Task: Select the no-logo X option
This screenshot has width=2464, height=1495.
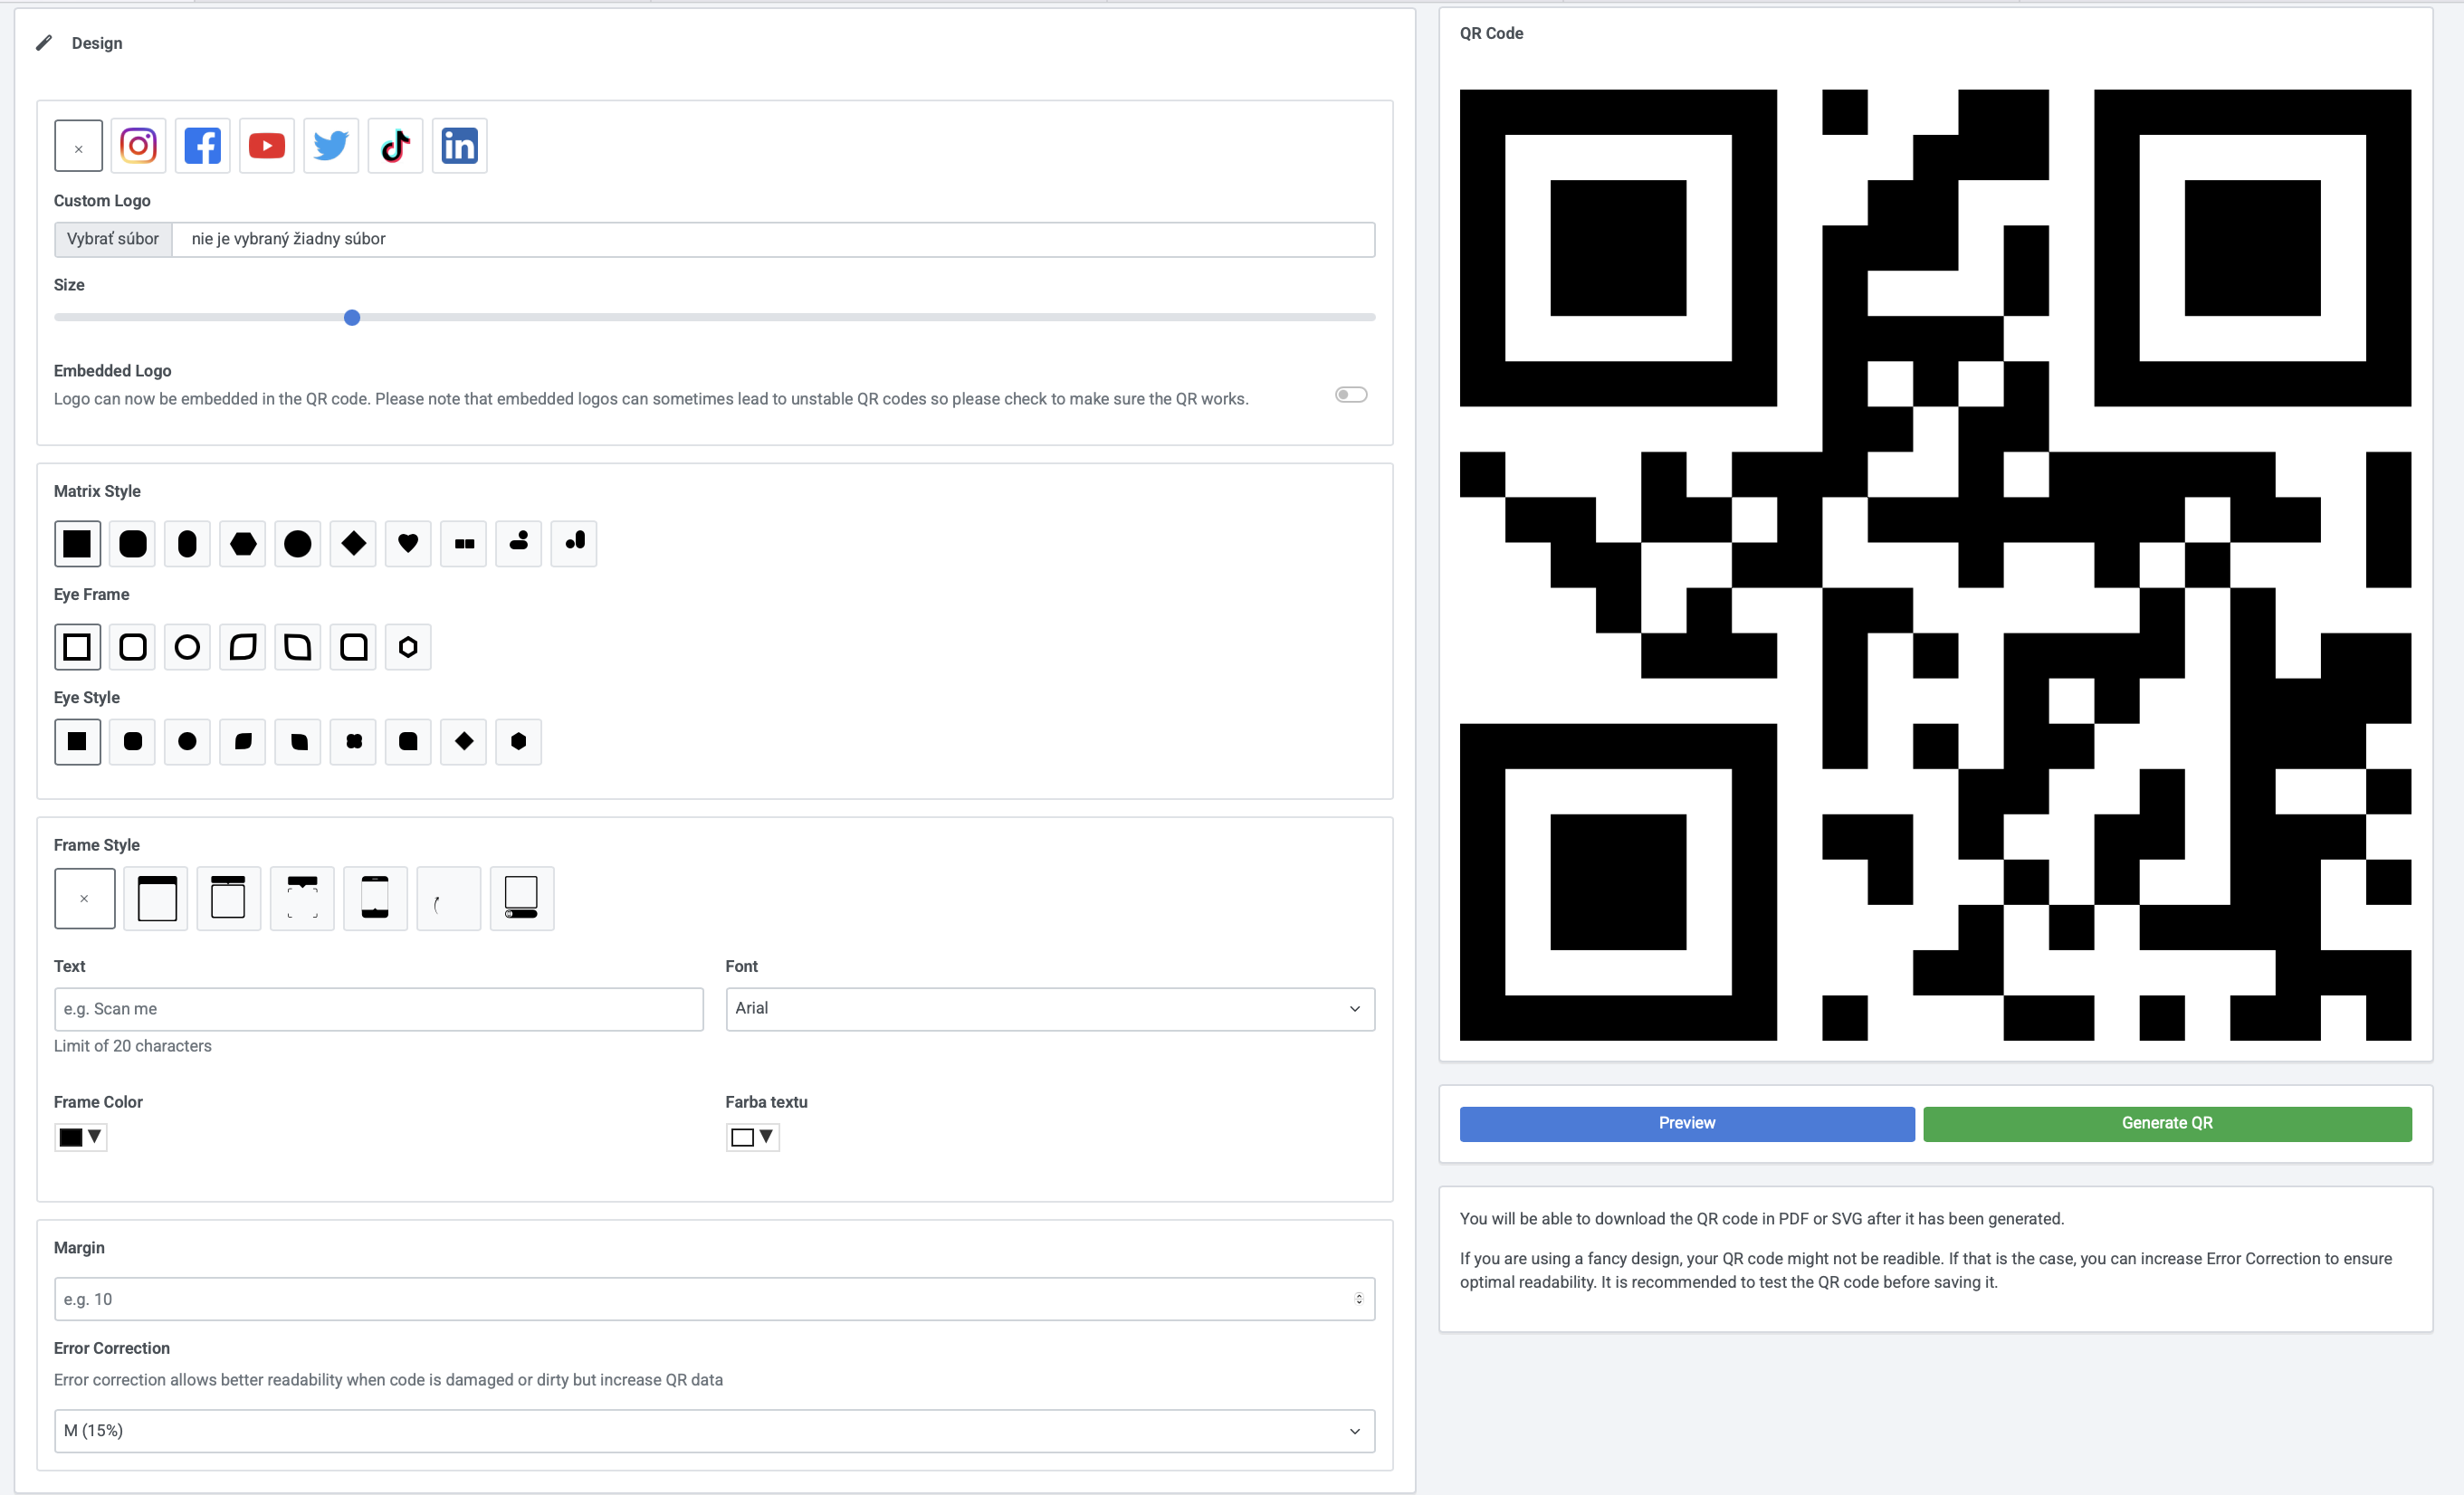Action: point(79,147)
